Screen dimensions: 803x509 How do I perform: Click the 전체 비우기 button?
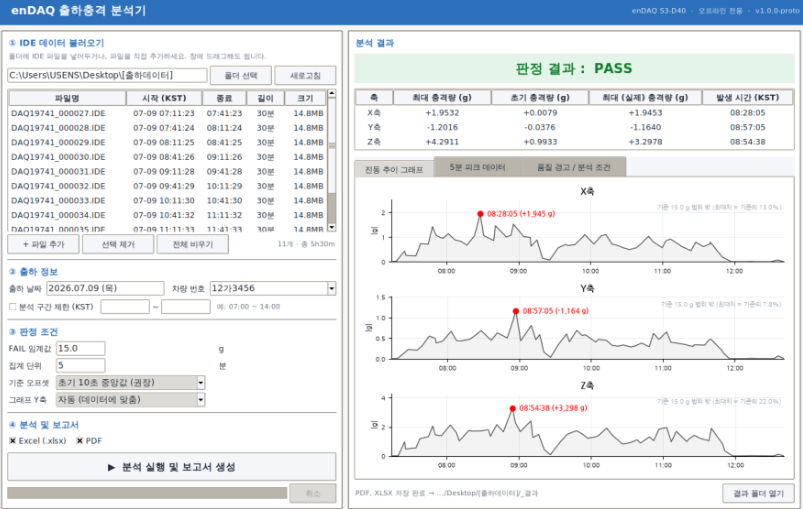(x=193, y=244)
